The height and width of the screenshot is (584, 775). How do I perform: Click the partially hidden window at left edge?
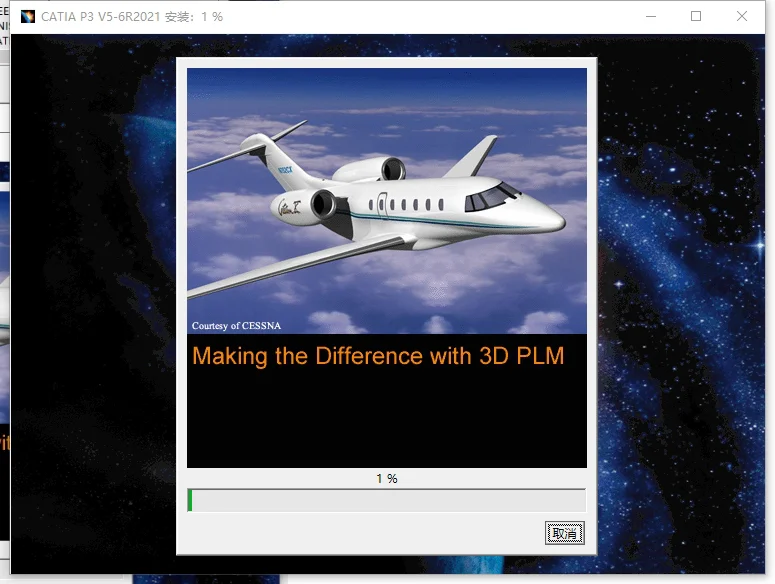point(4,300)
